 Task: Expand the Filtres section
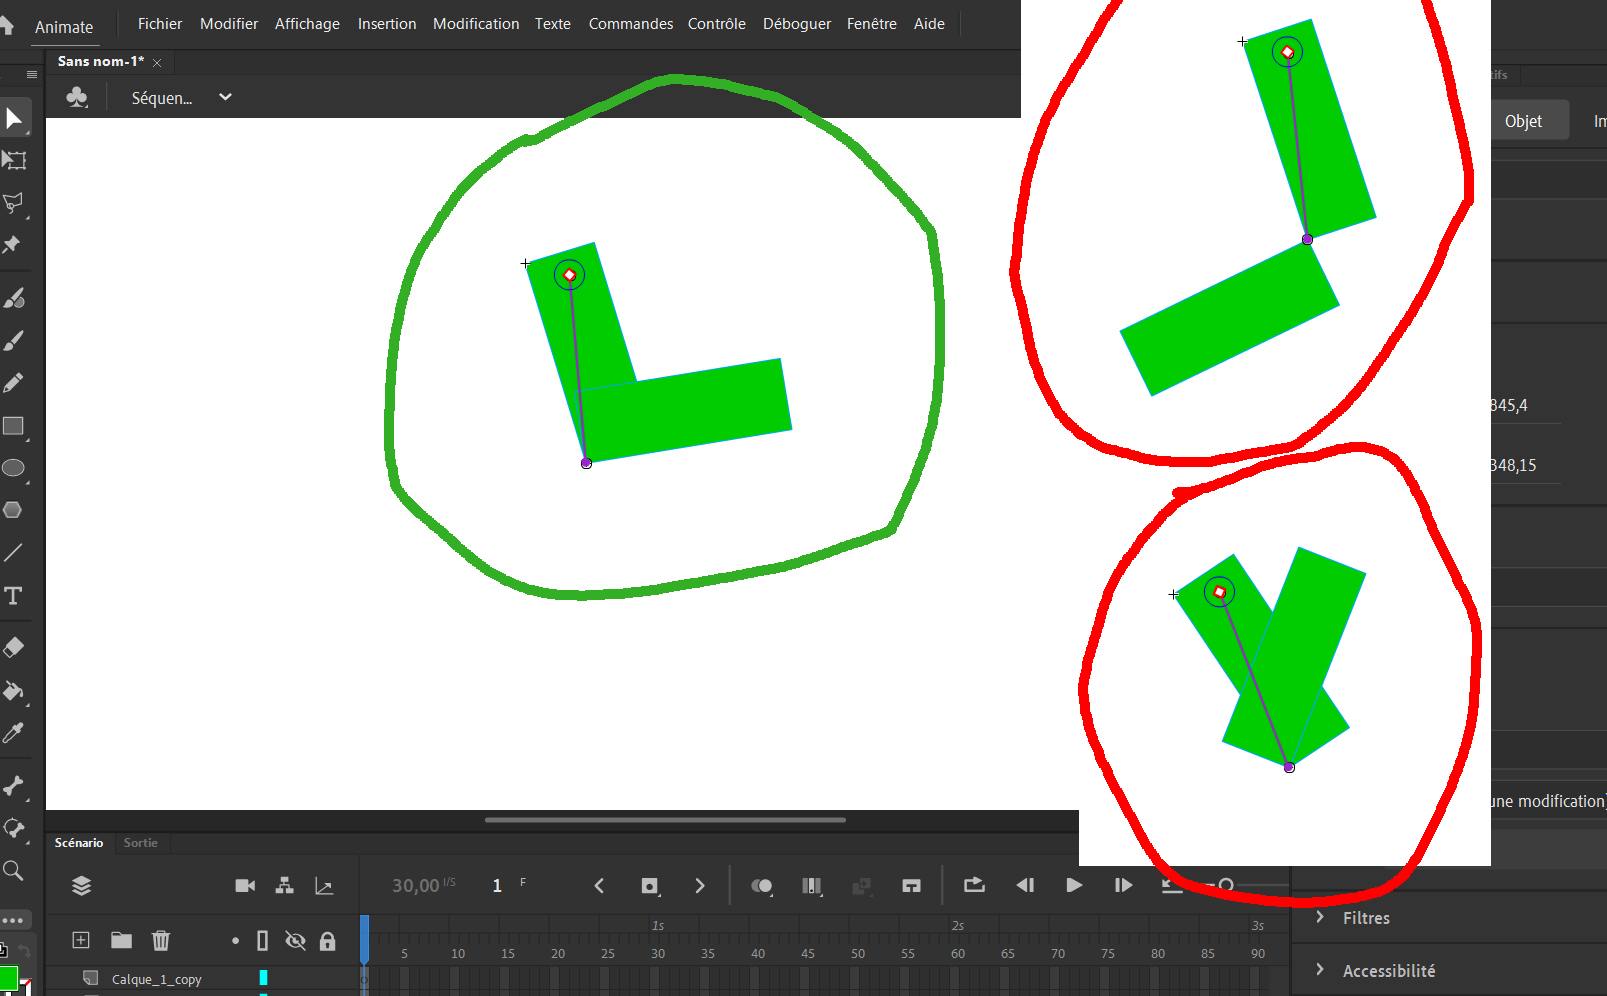pos(1367,918)
